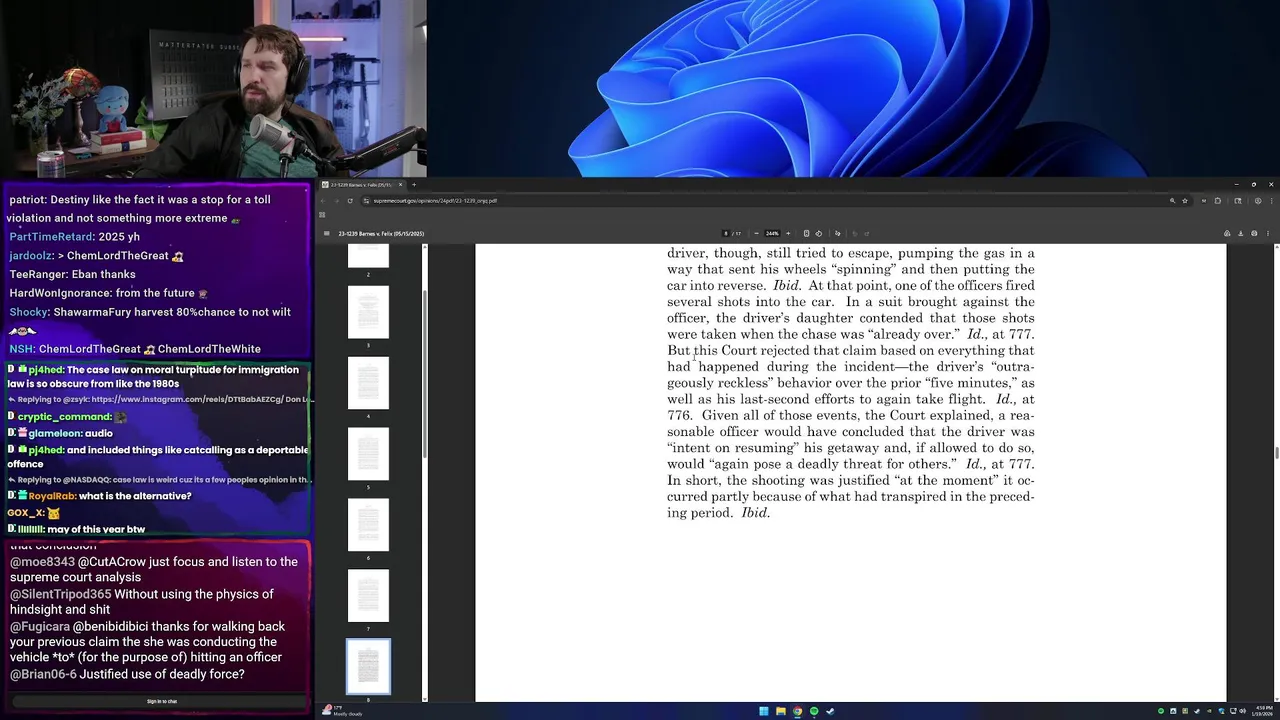Click the fit to page icon
The height and width of the screenshot is (720, 1280).
(x=806, y=233)
